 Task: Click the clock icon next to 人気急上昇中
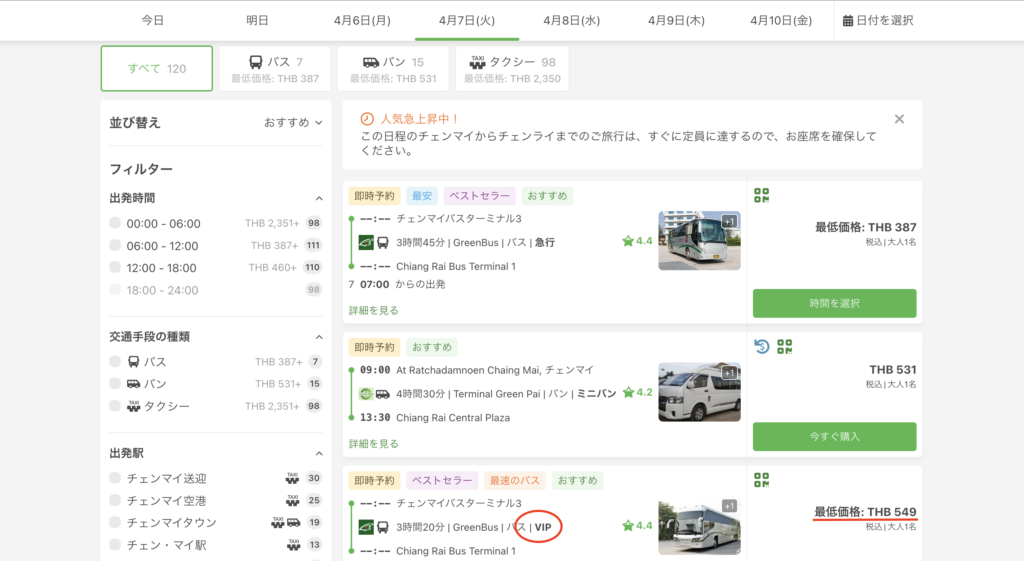(367, 119)
